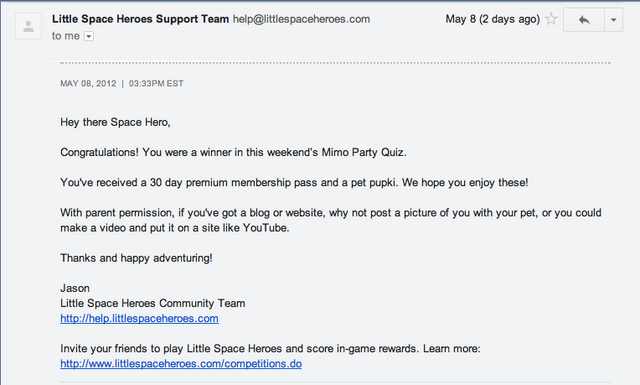
Task: Click the "Hey there Space Hero," greeting
Action: click(x=116, y=122)
